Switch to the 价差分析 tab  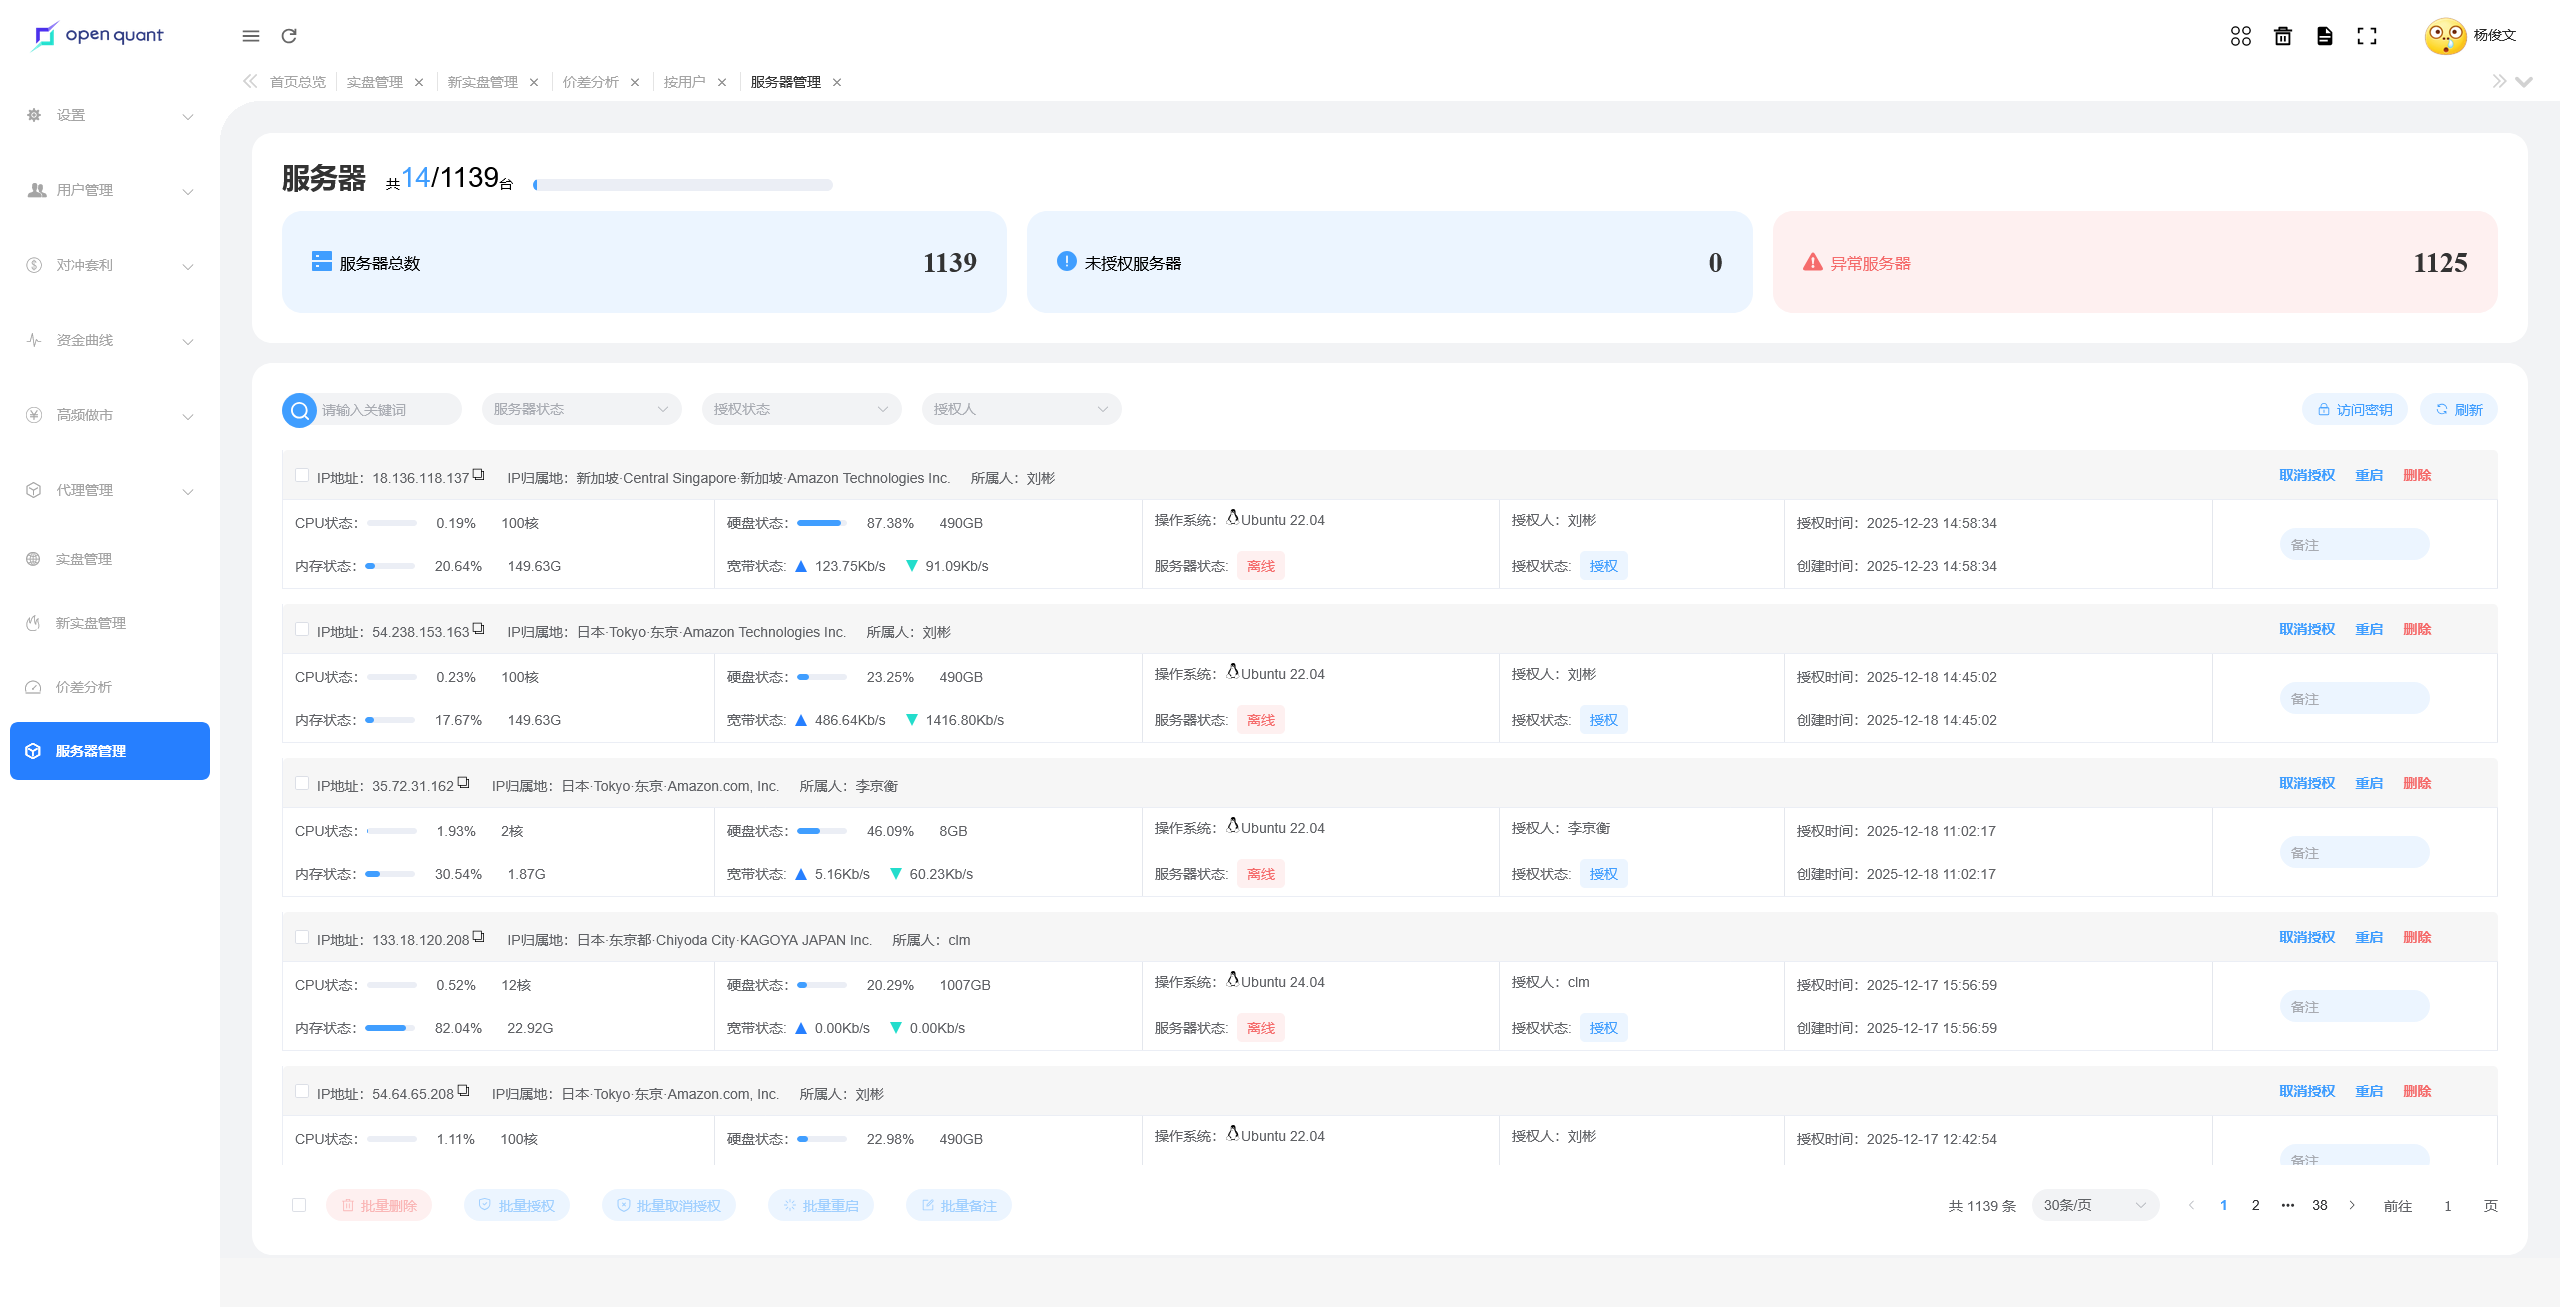pyautogui.click(x=591, y=82)
